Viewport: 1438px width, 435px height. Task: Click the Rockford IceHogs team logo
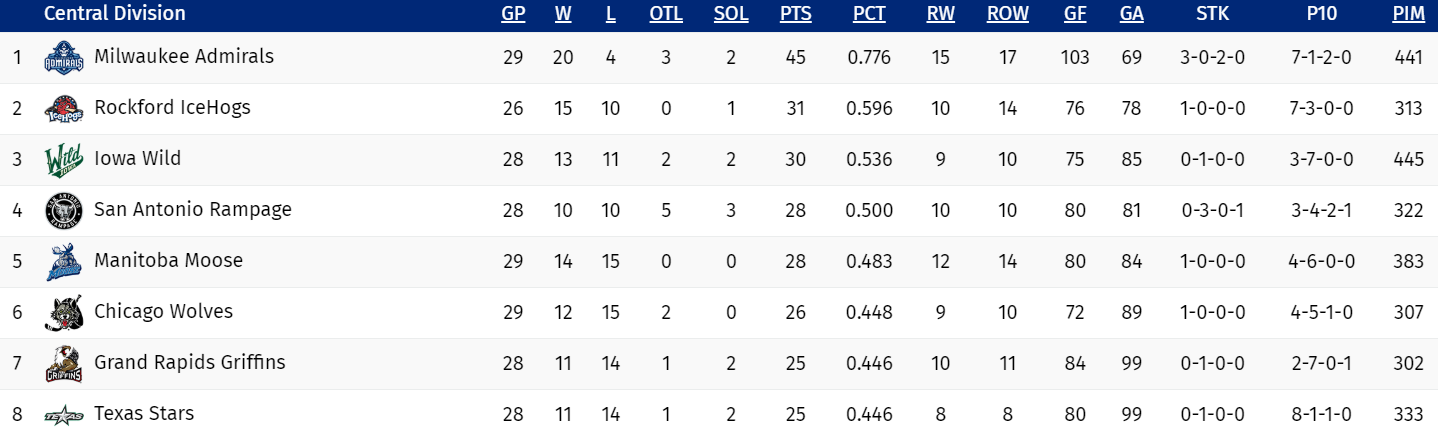[61, 109]
